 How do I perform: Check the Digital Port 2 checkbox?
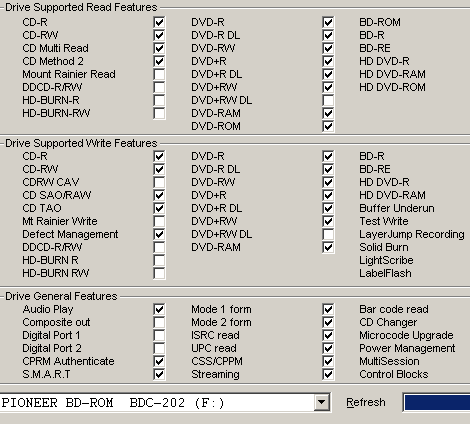tap(159, 348)
